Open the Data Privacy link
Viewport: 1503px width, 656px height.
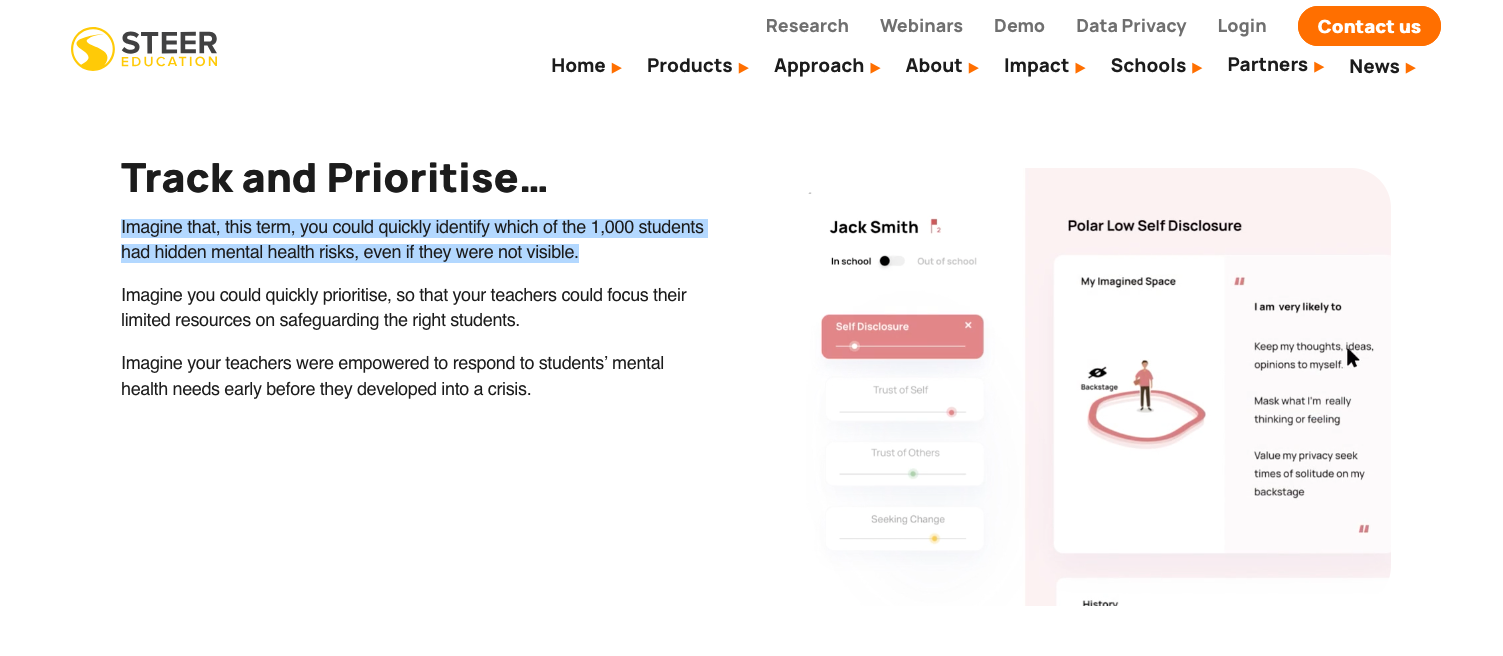(1130, 26)
